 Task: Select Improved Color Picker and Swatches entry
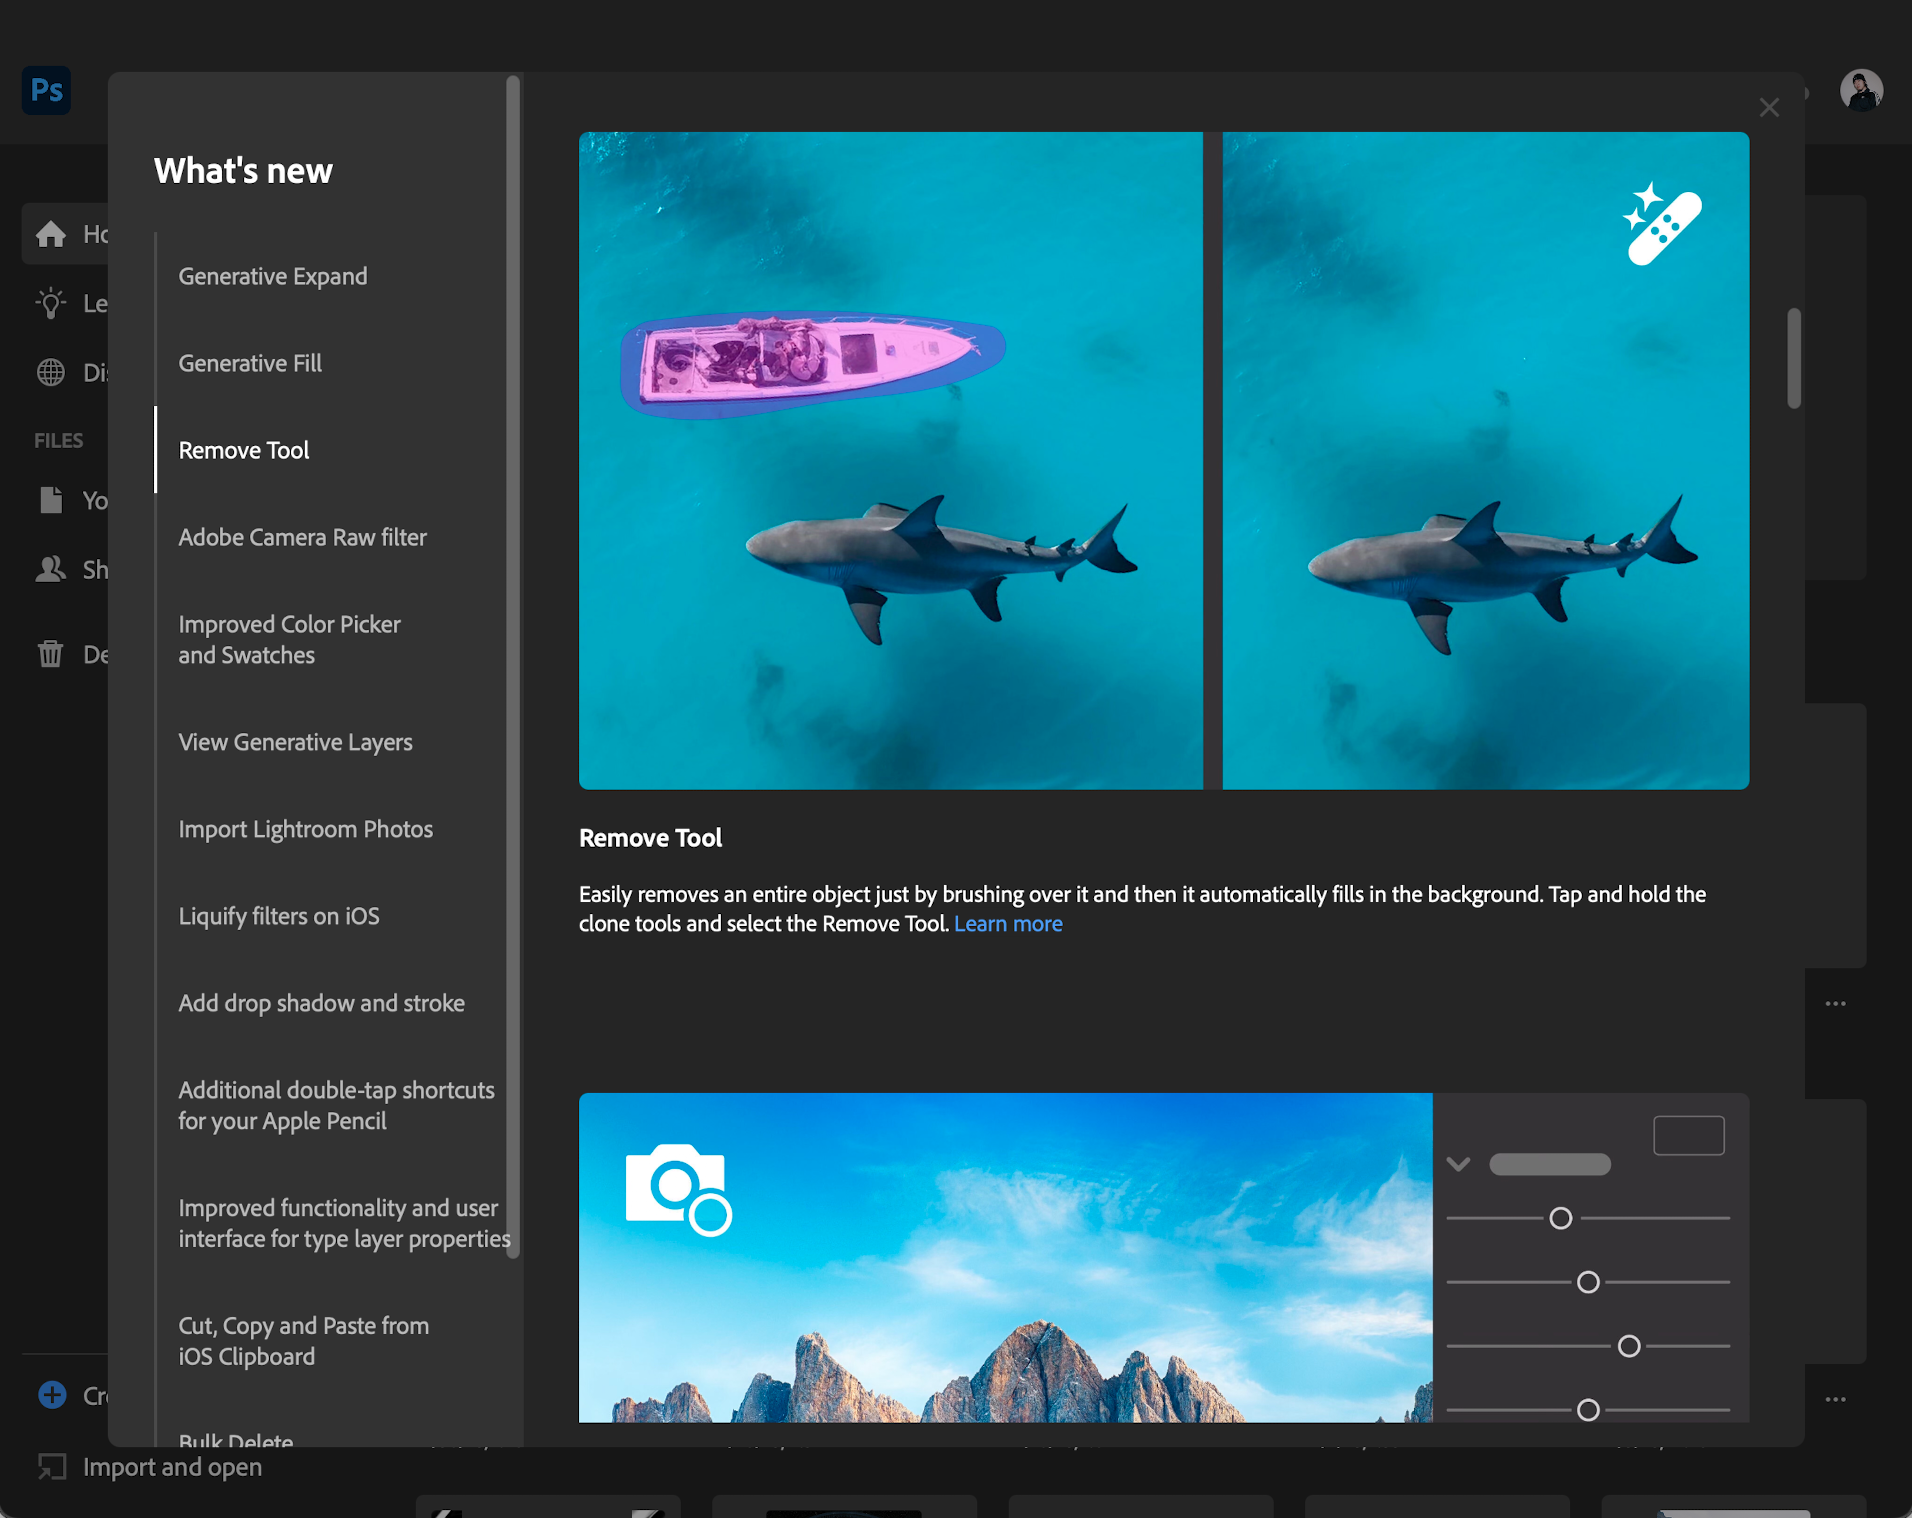(x=289, y=639)
